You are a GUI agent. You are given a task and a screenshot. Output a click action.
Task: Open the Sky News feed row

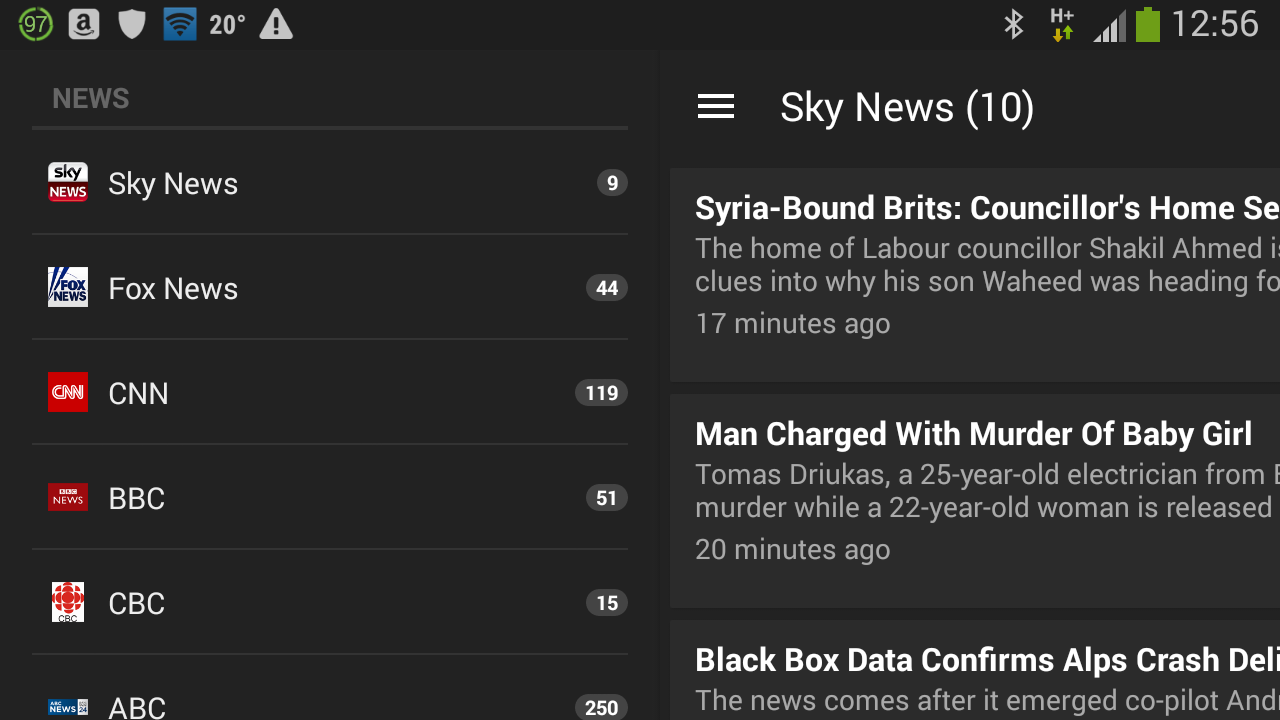coord(330,183)
